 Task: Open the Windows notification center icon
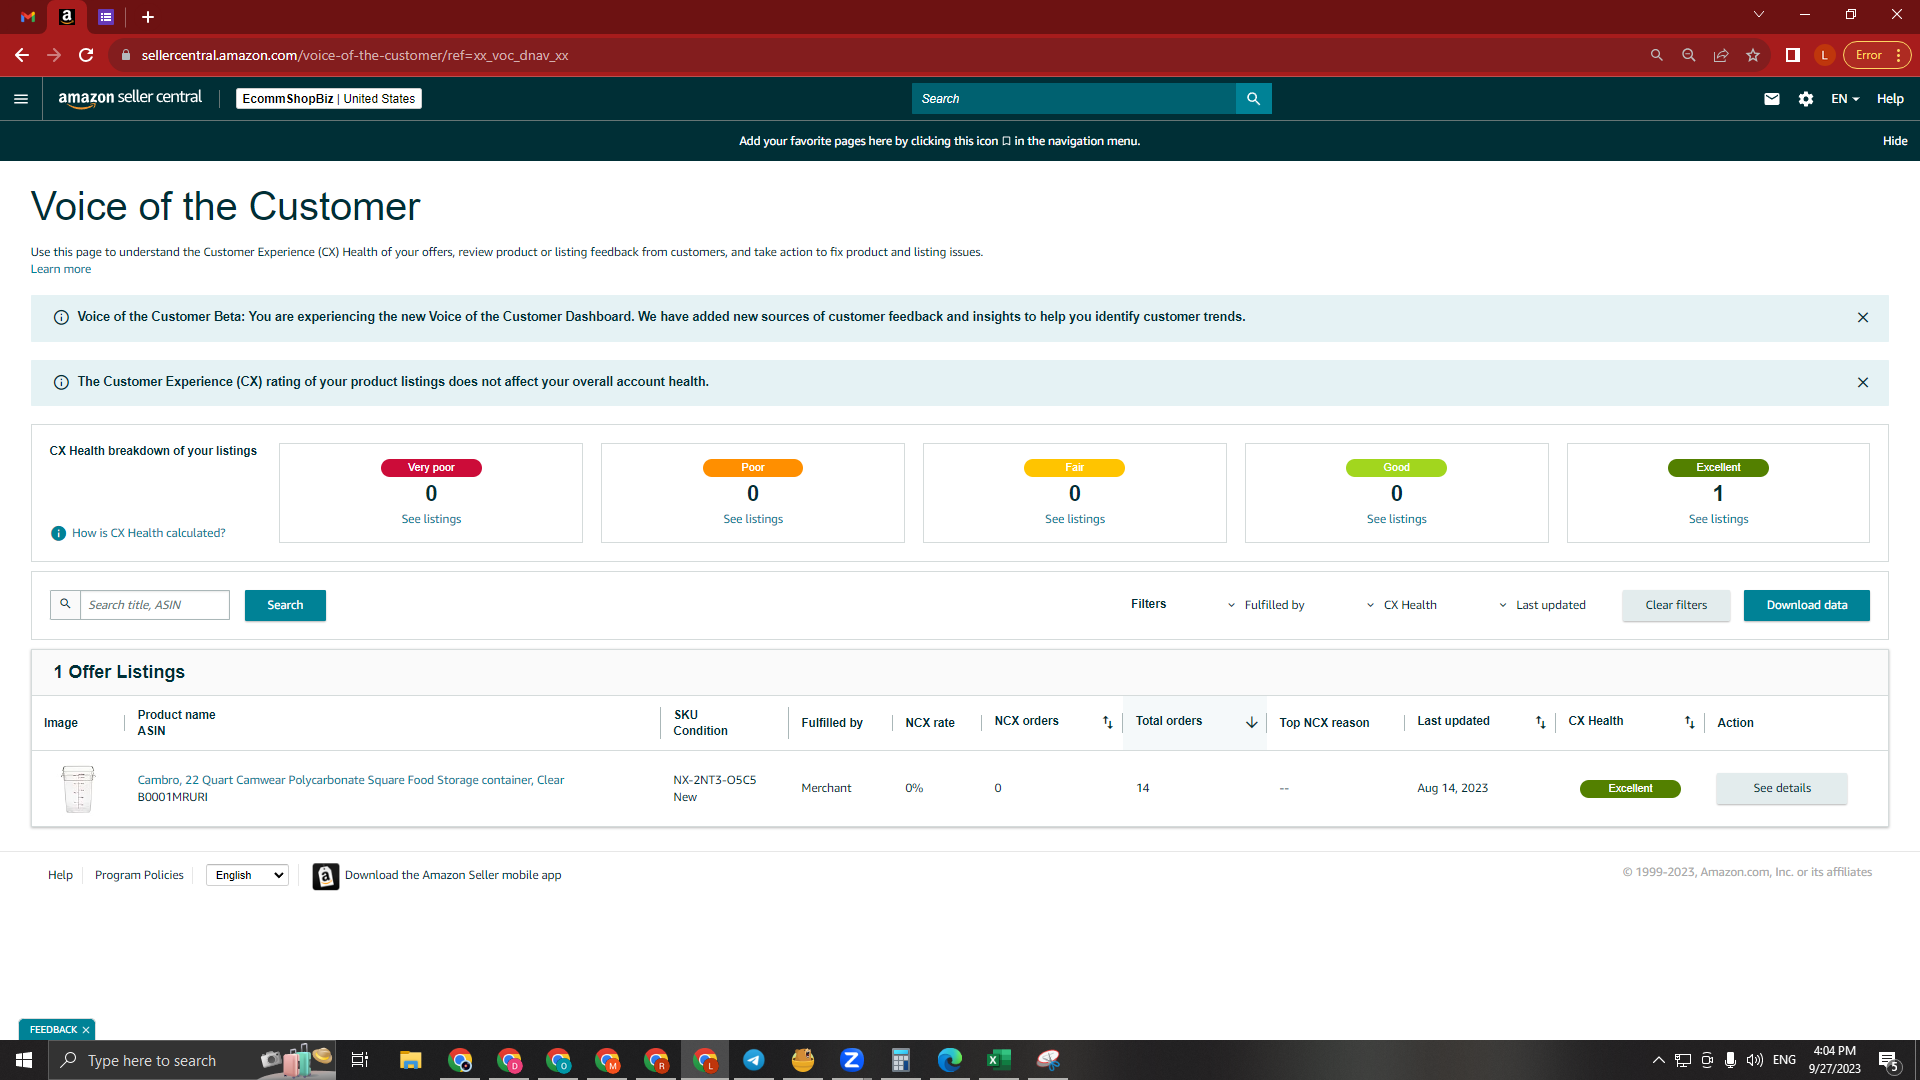click(1888, 1060)
